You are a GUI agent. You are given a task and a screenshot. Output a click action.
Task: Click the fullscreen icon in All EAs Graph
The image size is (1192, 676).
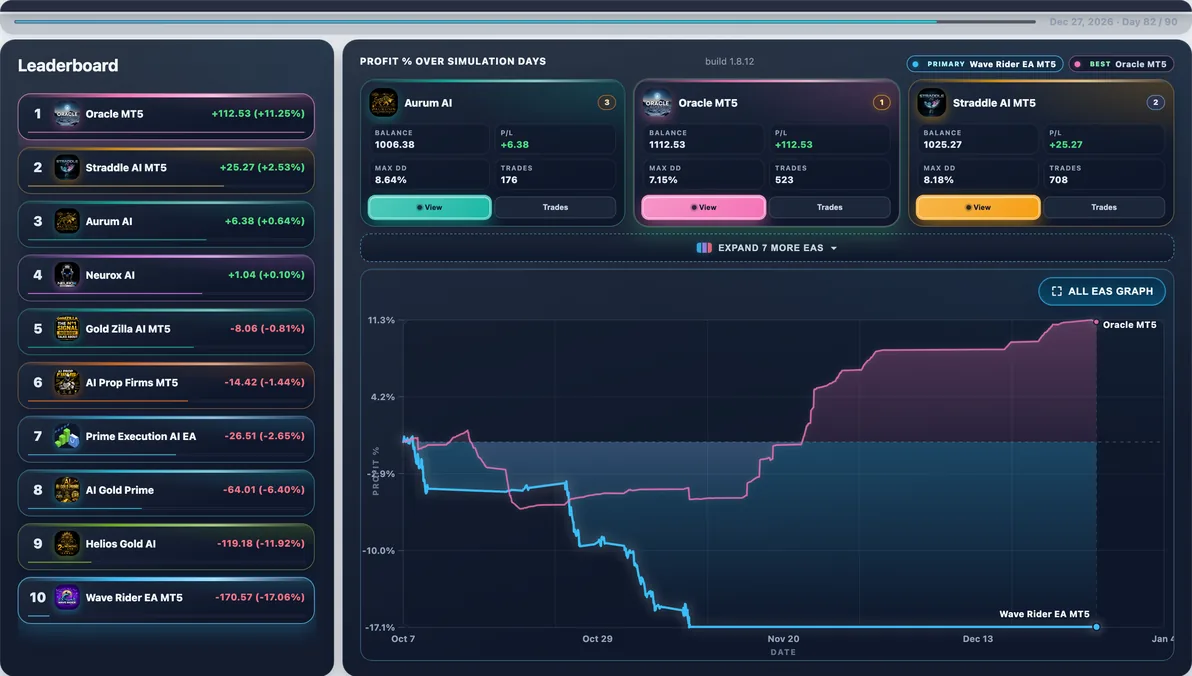pyautogui.click(x=1057, y=291)
